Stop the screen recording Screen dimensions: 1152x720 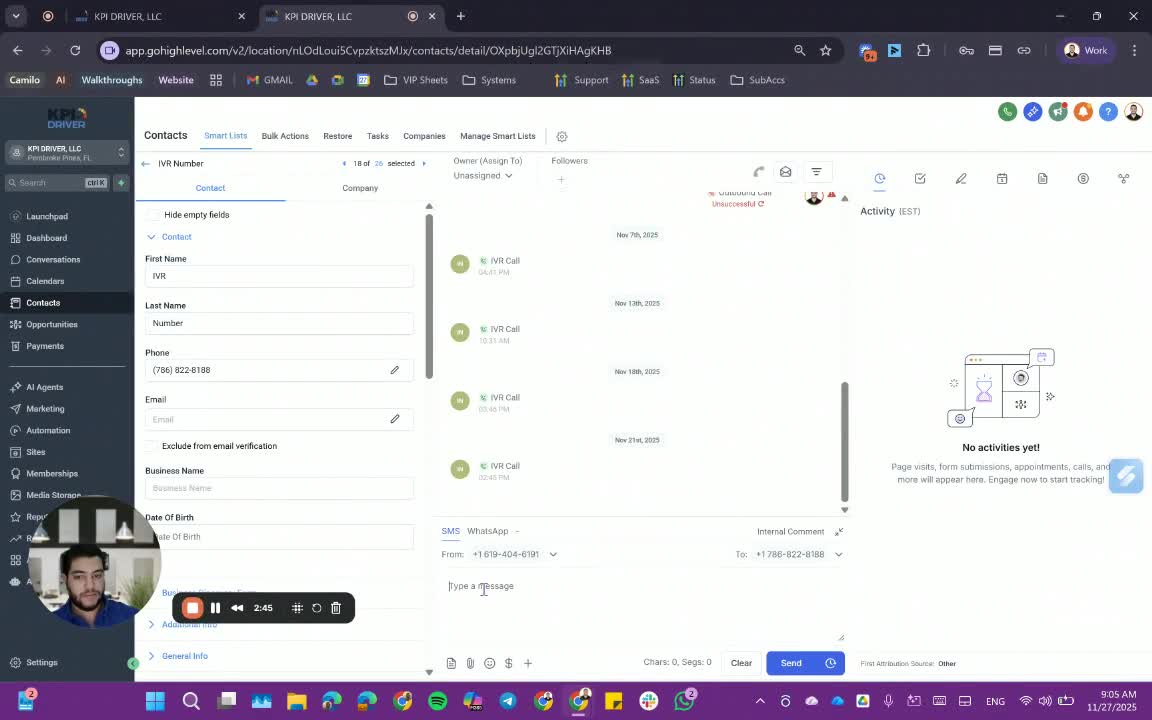(192, 608)
